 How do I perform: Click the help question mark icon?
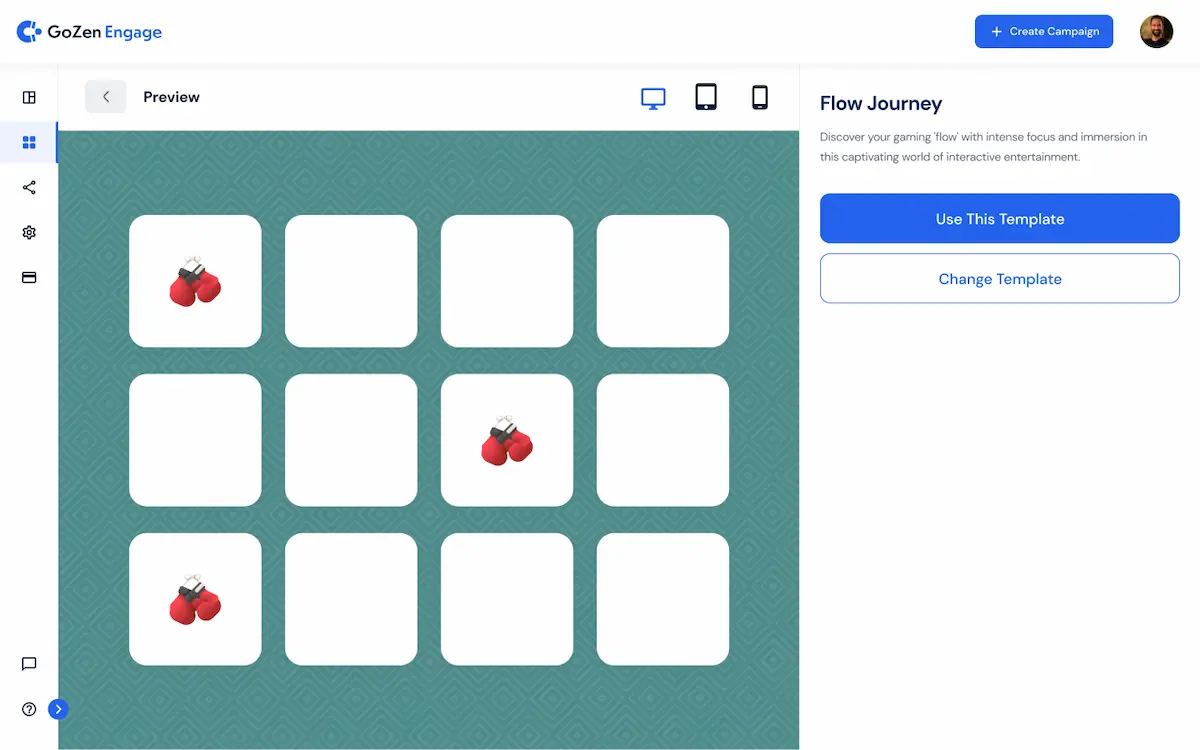[28, 709]
